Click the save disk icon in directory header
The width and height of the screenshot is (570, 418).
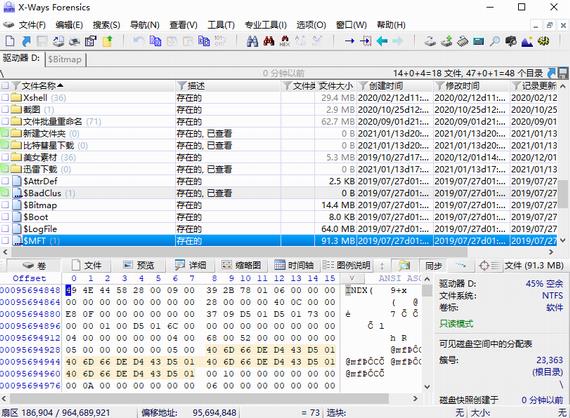point(563,73)
